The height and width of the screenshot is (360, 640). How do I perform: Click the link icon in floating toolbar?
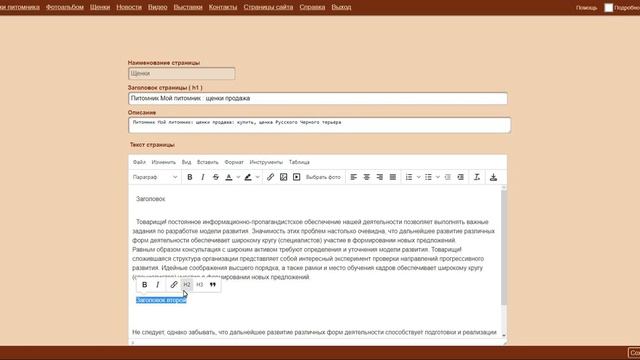174,284
